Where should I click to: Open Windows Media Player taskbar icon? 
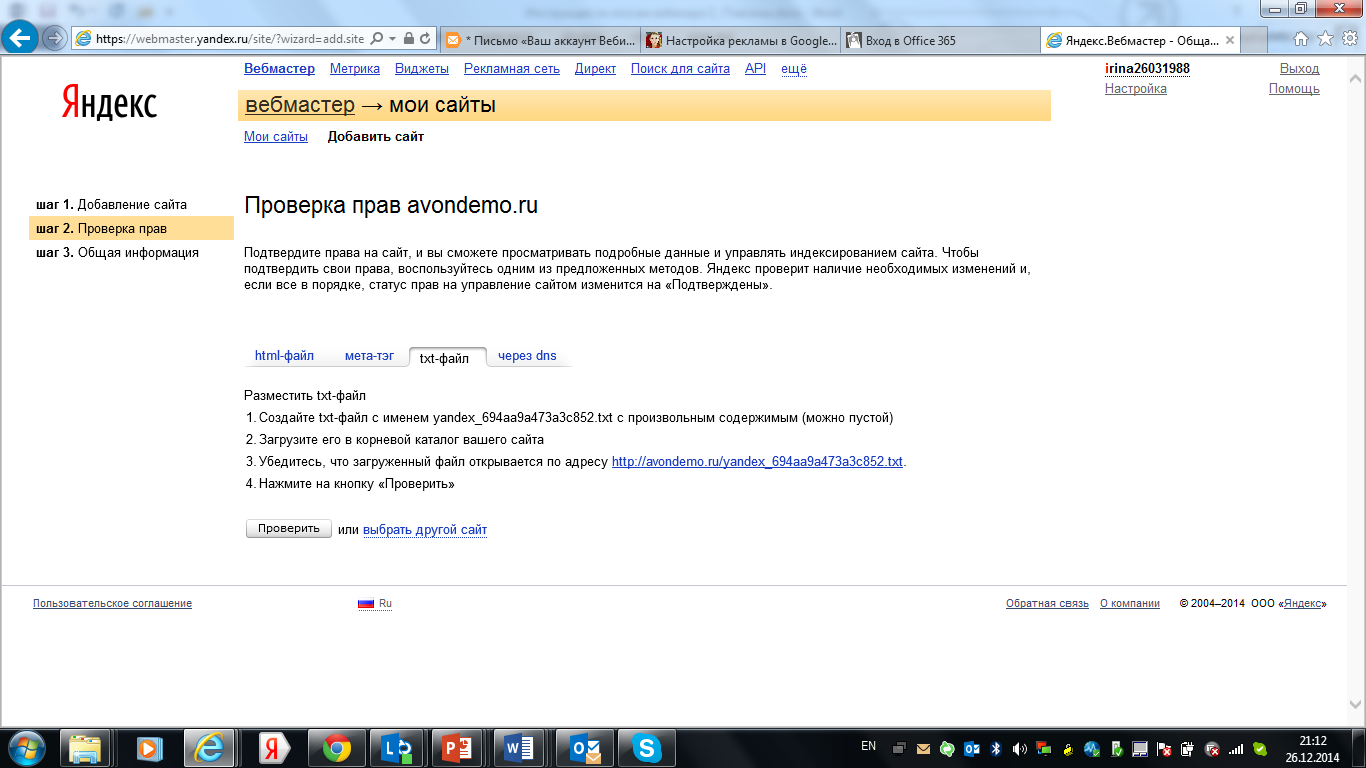tap(148, 748)
